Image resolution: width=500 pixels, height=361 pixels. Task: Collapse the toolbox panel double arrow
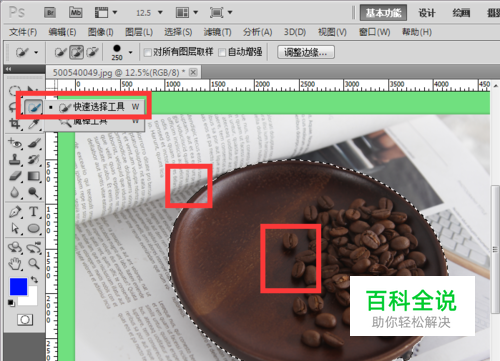pyautogui.click(x=9, y=69)
